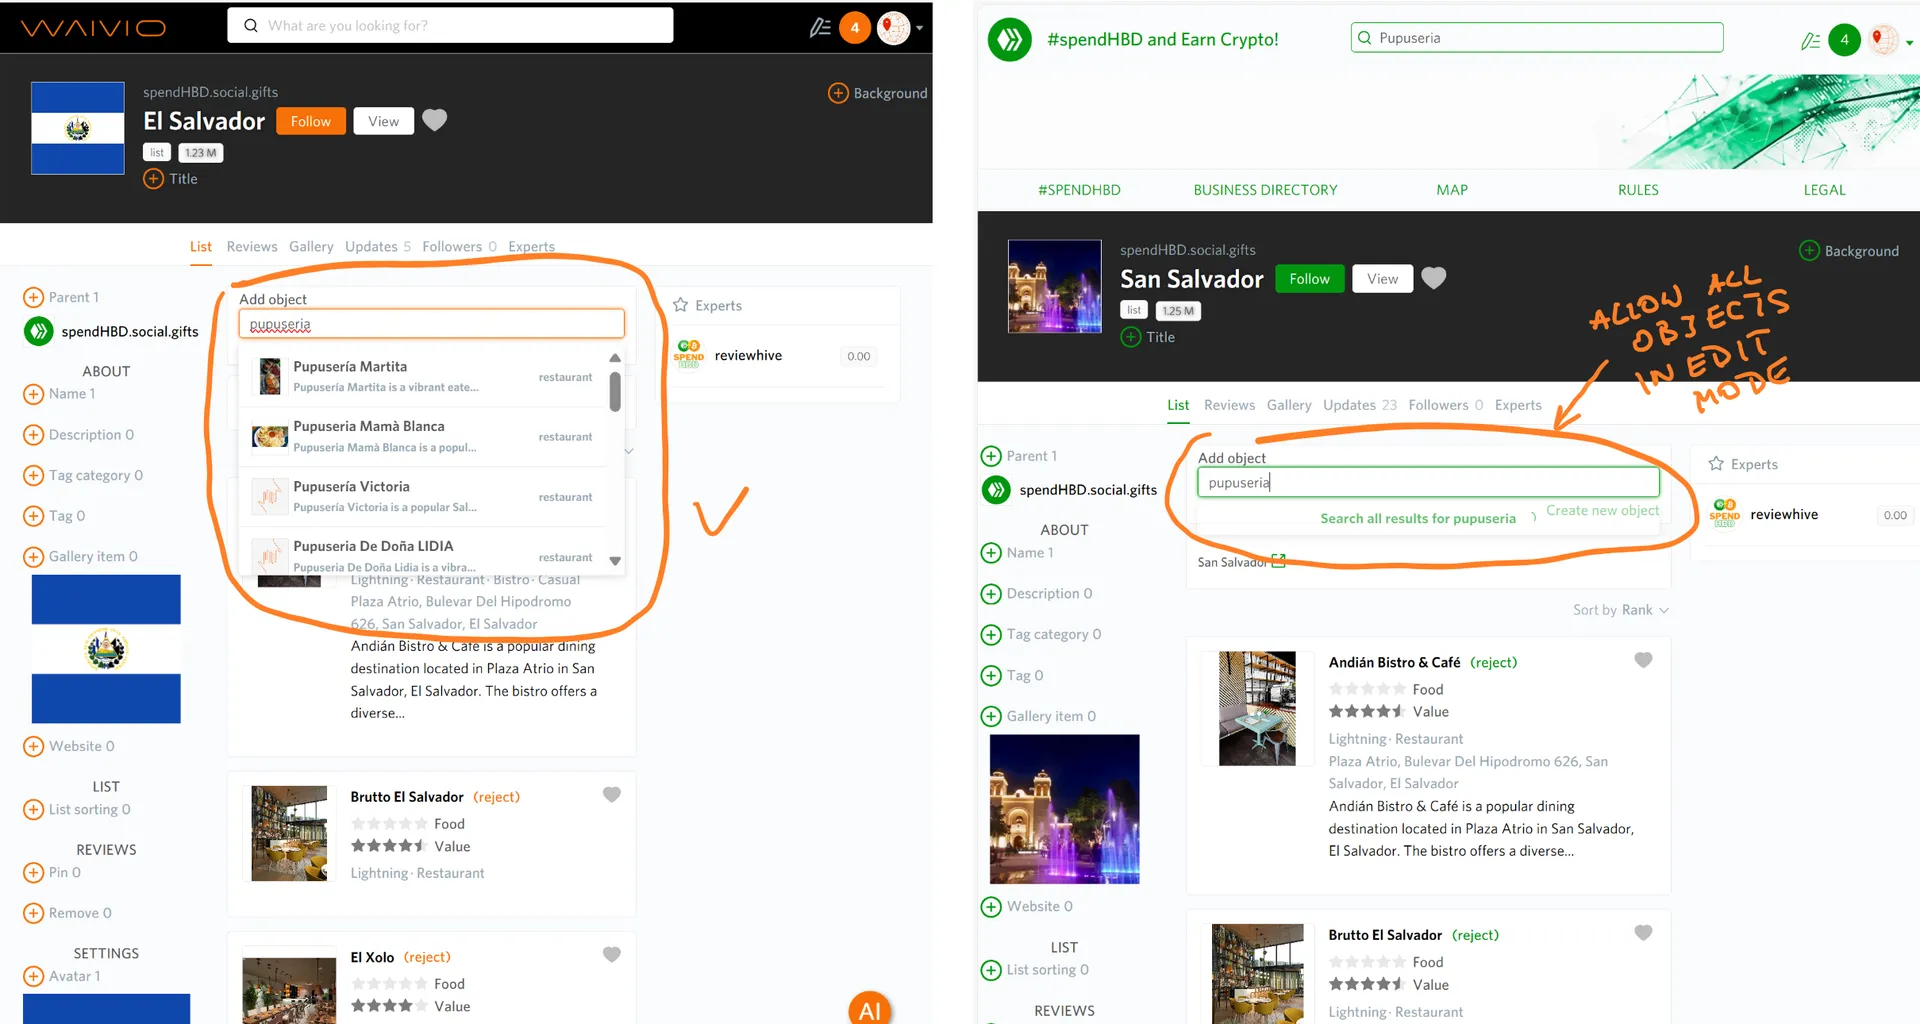This screenshot has width=1920, height=1024.
Task: Click the suggestions list scroll down arrow
Action: pyautogui.click(x=615, y=561)
